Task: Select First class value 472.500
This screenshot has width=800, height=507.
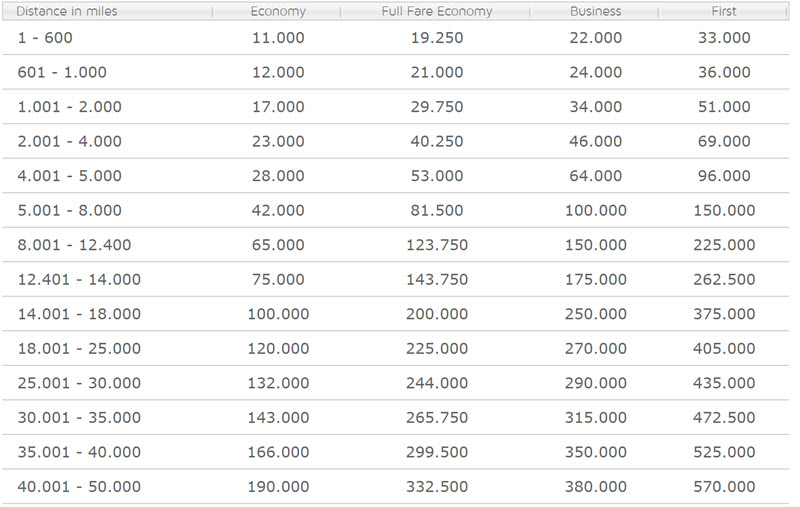Action: [724, 418]
